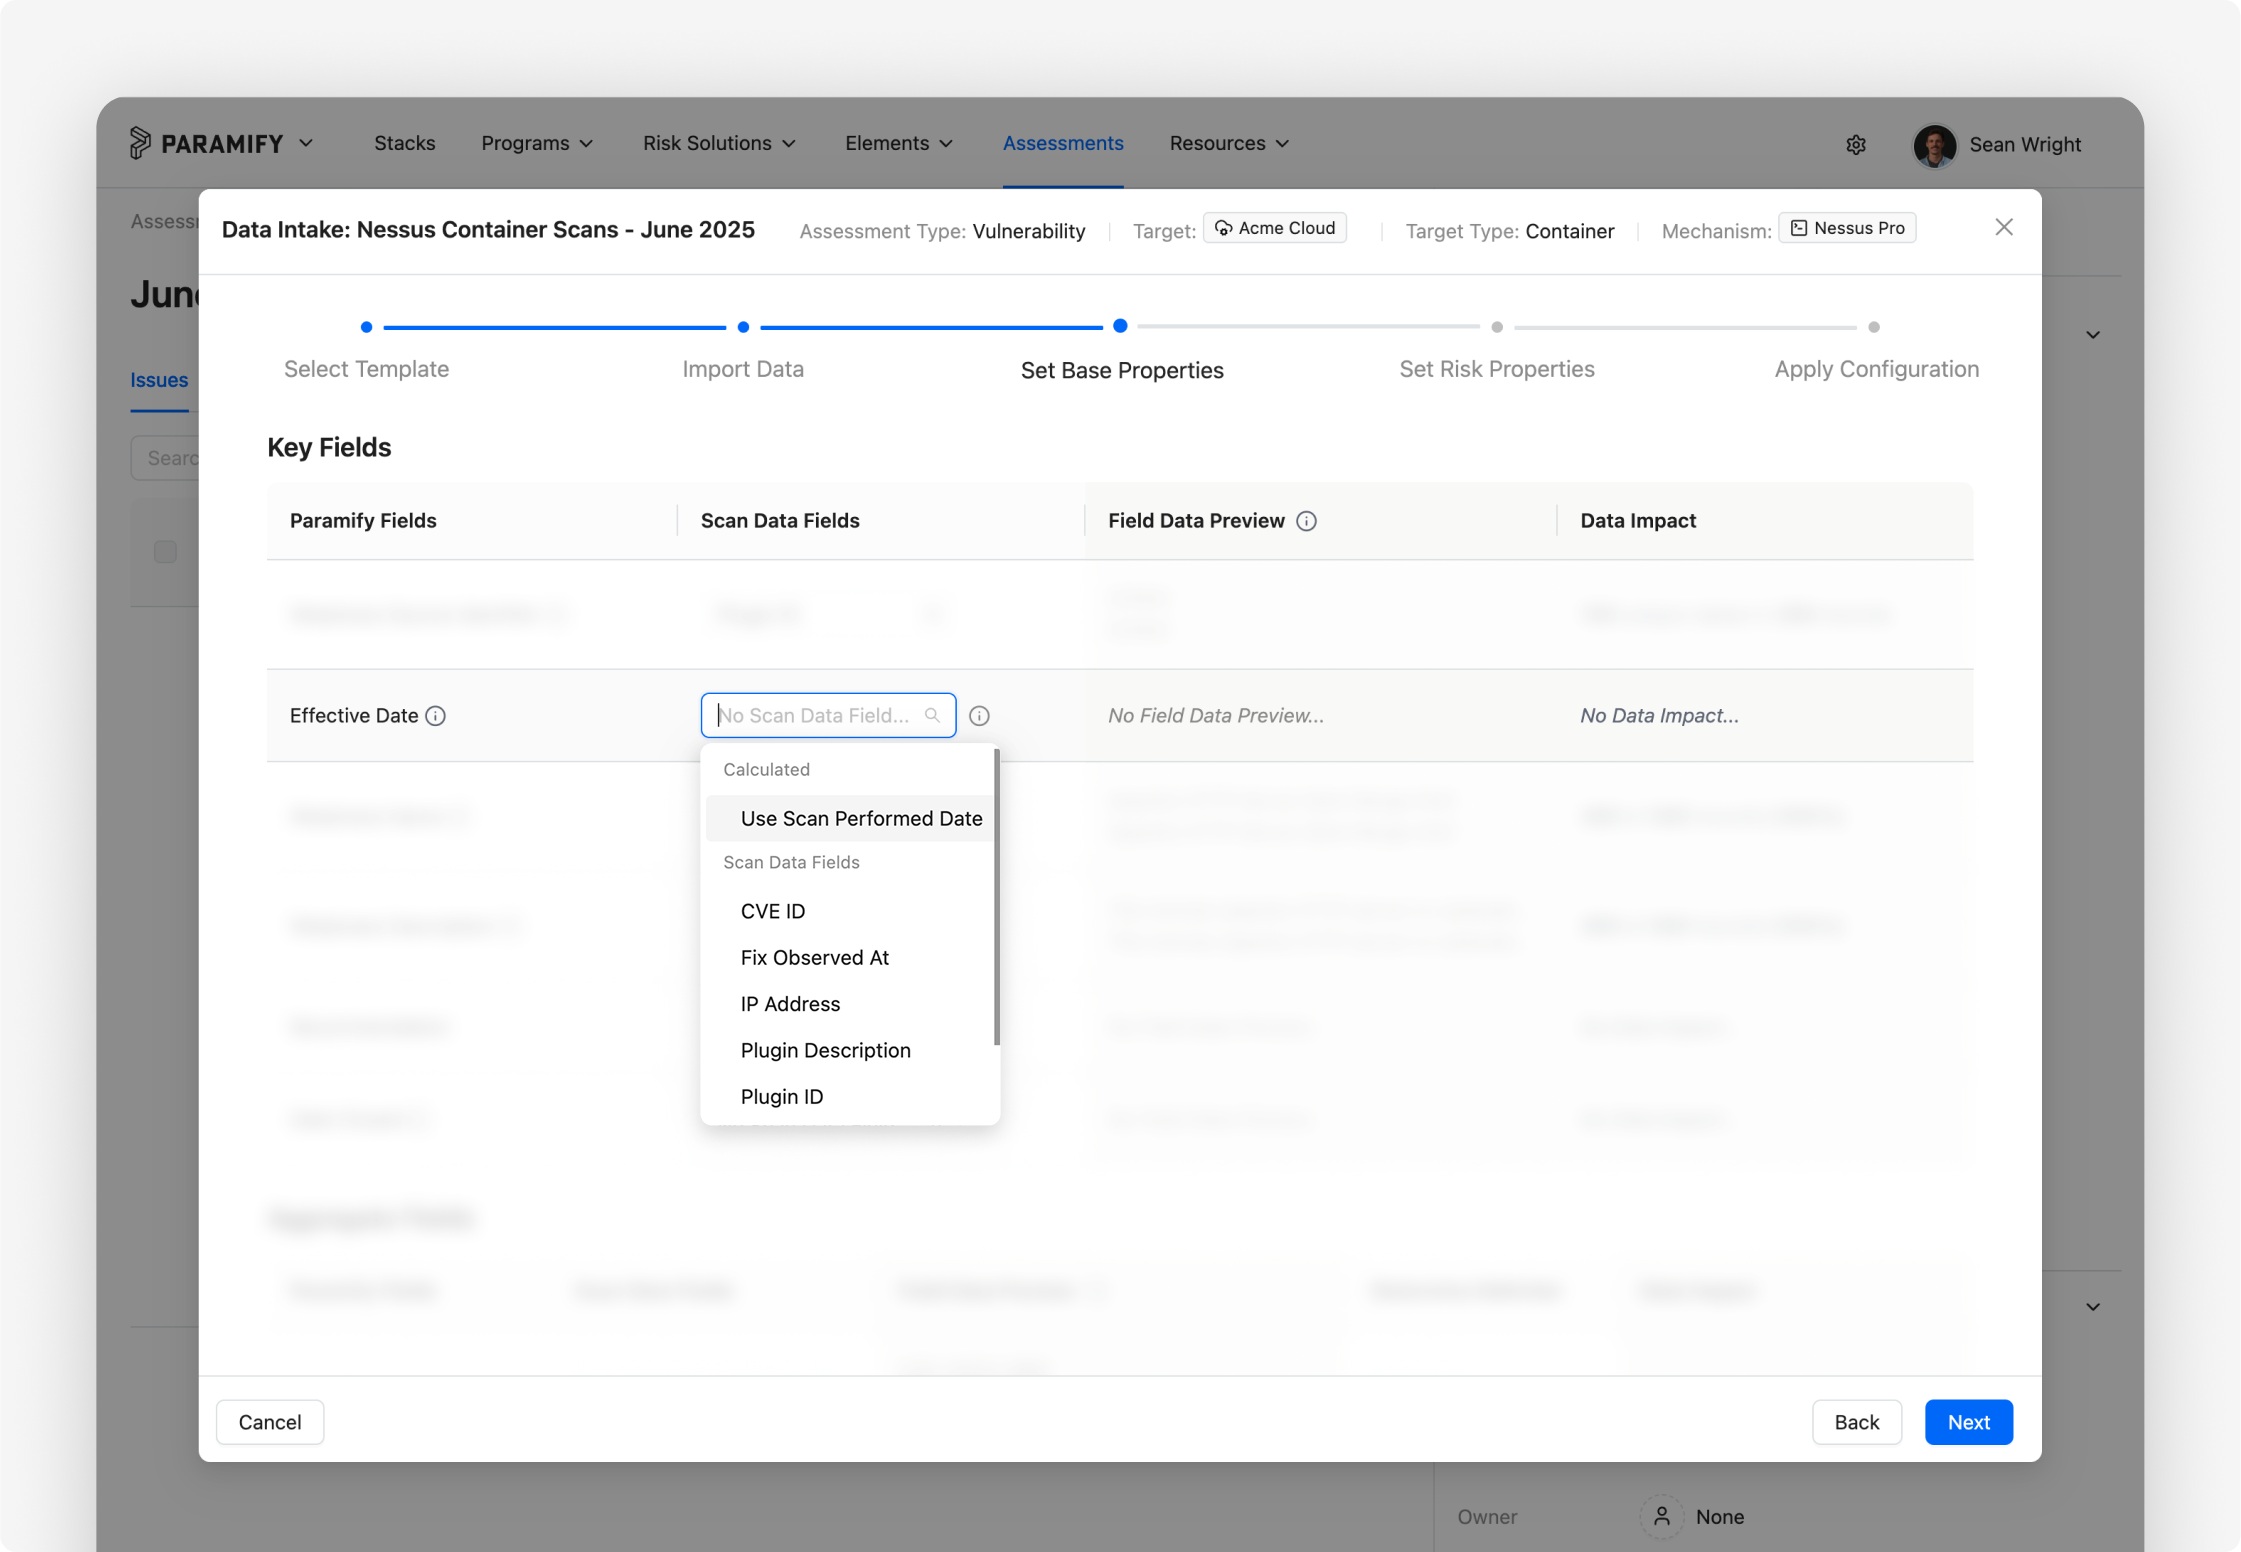Open the Paramify workspace dropdown chevron
This screenshot has height=1552, width=2241.
pos(306,143)
